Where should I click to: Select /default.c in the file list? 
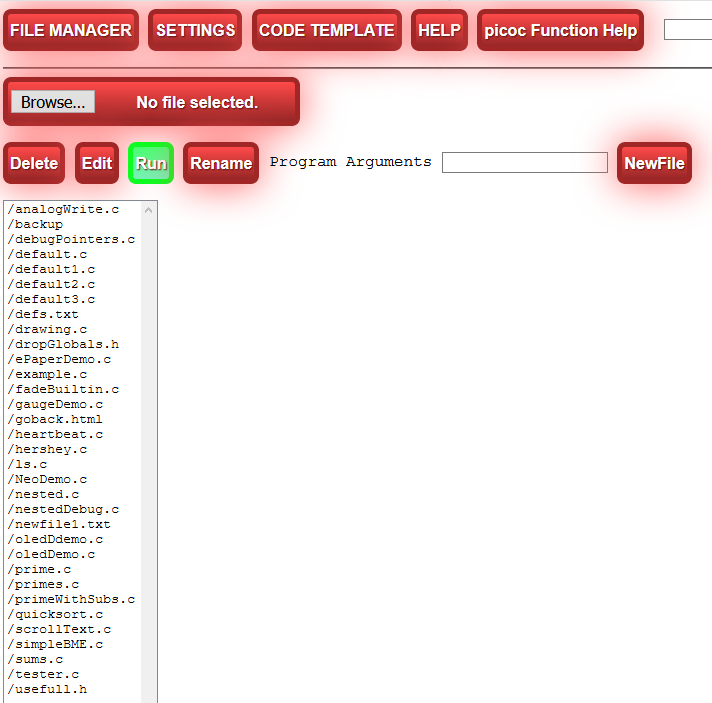coord(73,254)
